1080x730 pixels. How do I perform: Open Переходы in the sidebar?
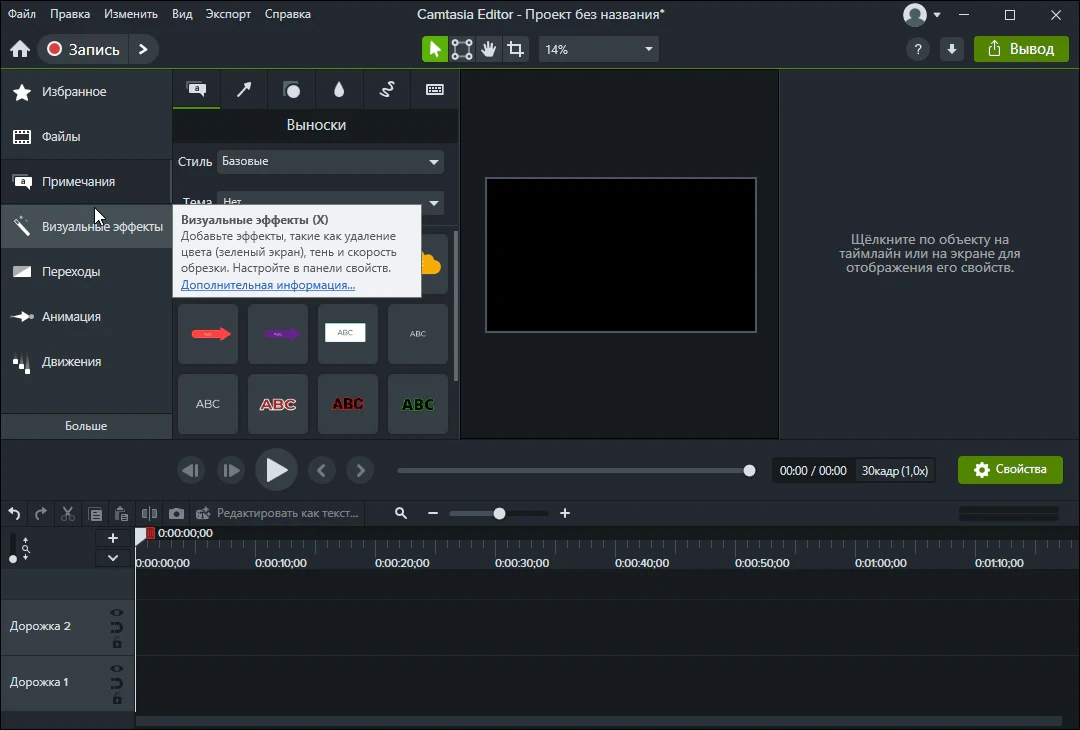86,271
